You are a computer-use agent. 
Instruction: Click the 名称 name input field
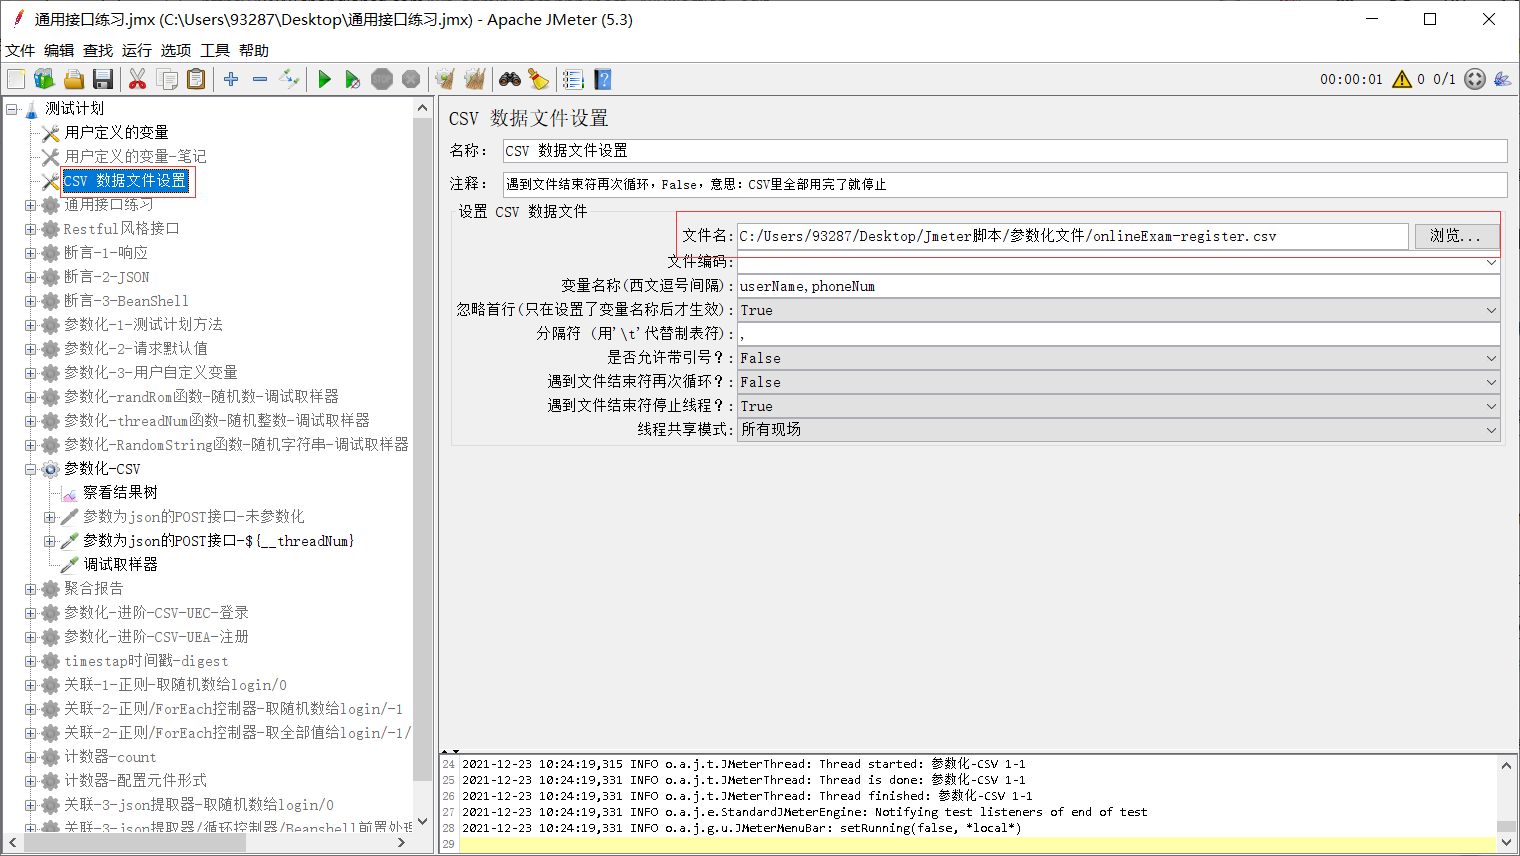point(1005,151)
